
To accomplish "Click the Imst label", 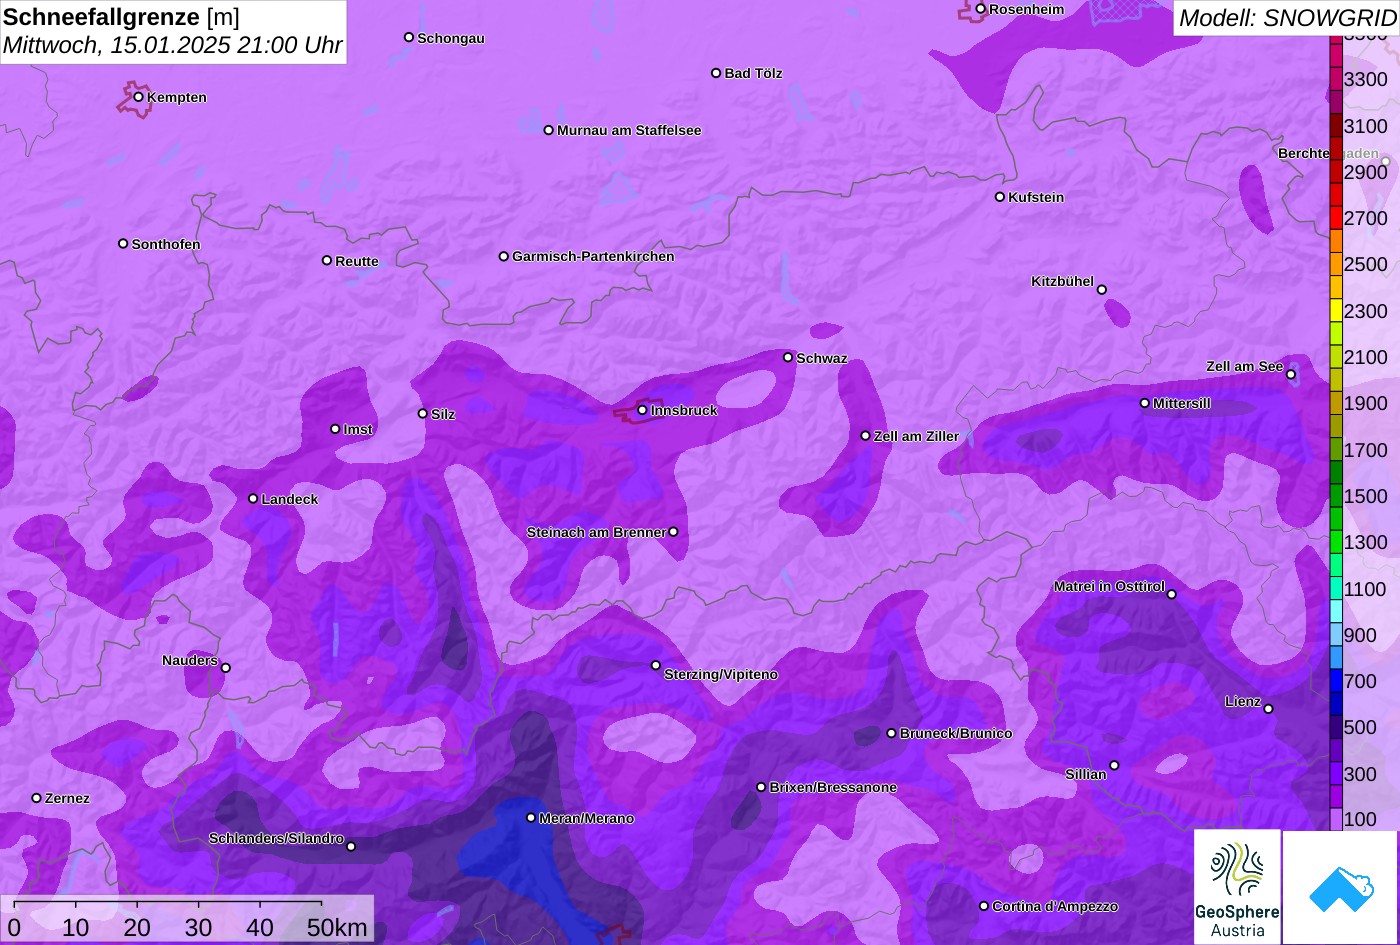I will [x=358, y=429].
